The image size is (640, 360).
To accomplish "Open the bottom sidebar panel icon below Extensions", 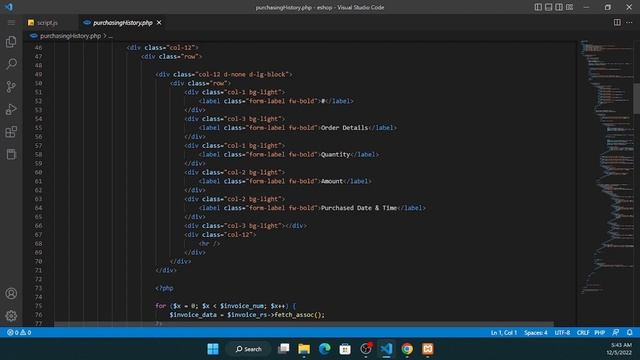I will (11, 154).
